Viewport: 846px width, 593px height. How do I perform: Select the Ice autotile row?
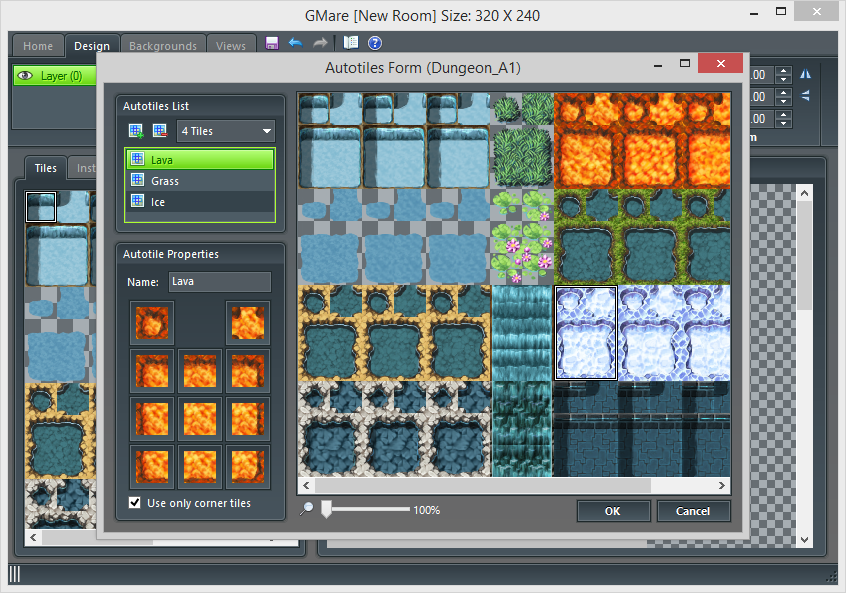point(200,202)
